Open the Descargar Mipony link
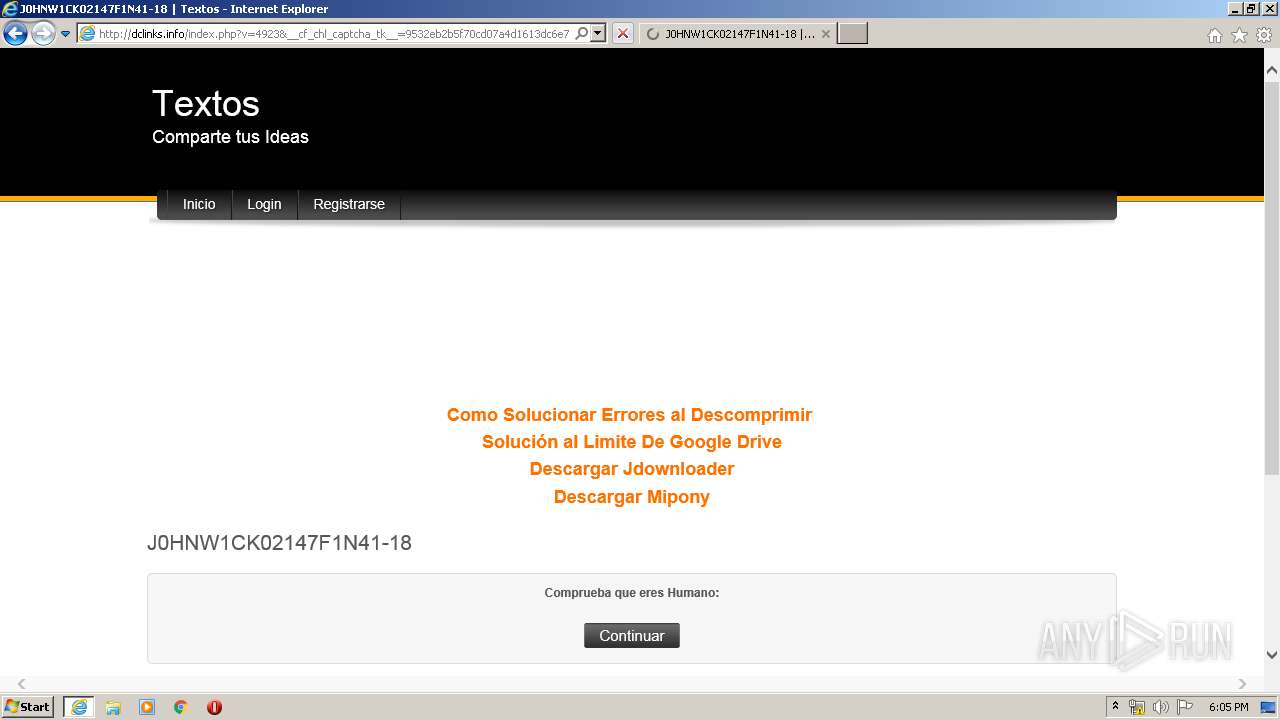 tap(632, 497)
